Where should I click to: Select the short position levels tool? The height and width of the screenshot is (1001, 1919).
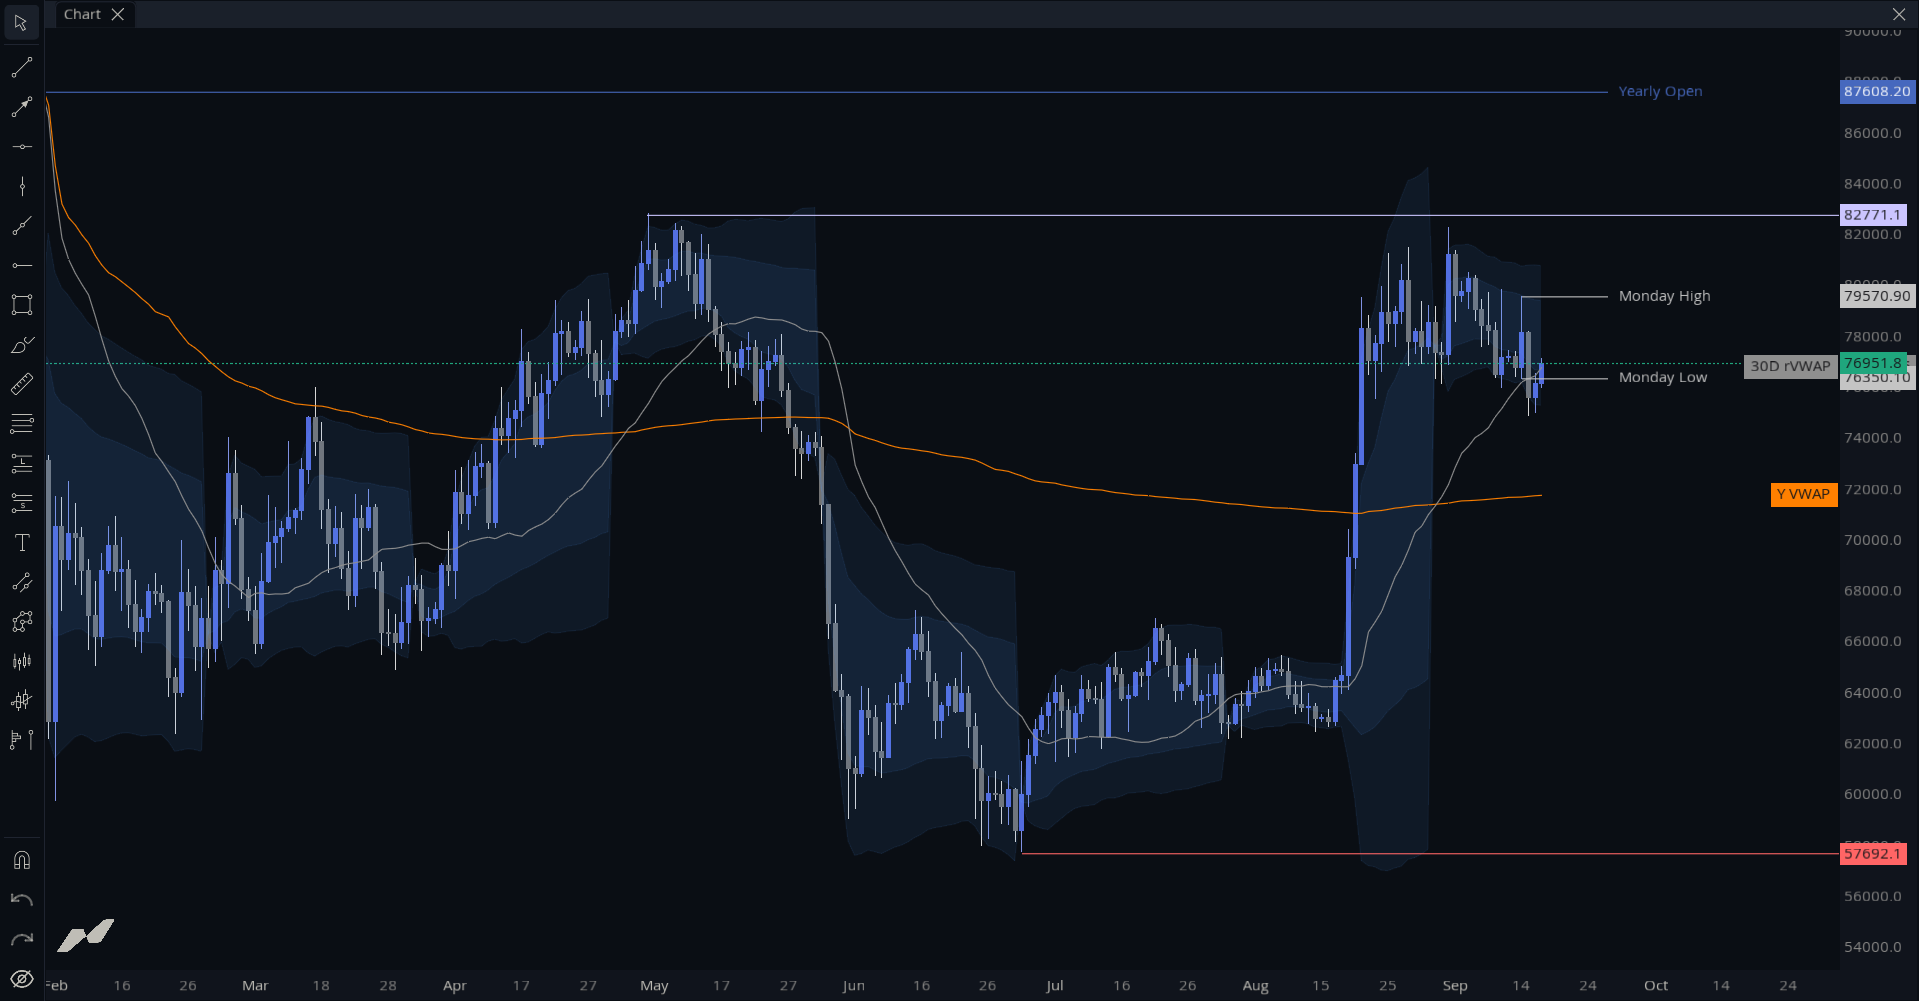coord(21,503)
